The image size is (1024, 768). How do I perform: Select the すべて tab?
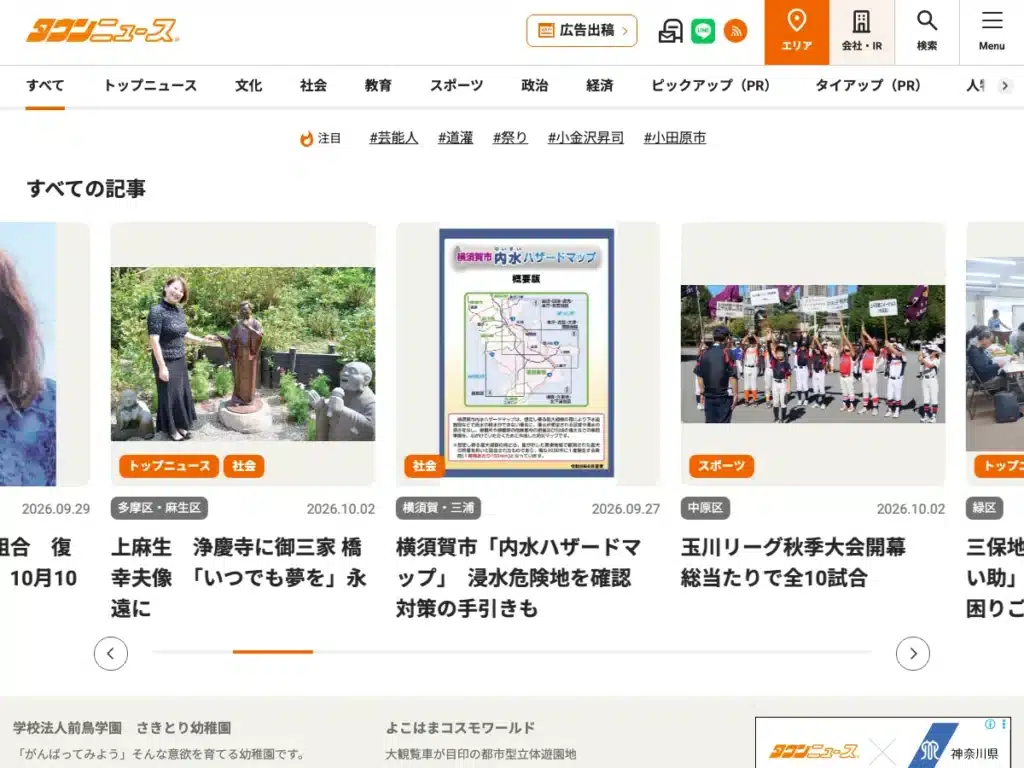click(45, 86)
